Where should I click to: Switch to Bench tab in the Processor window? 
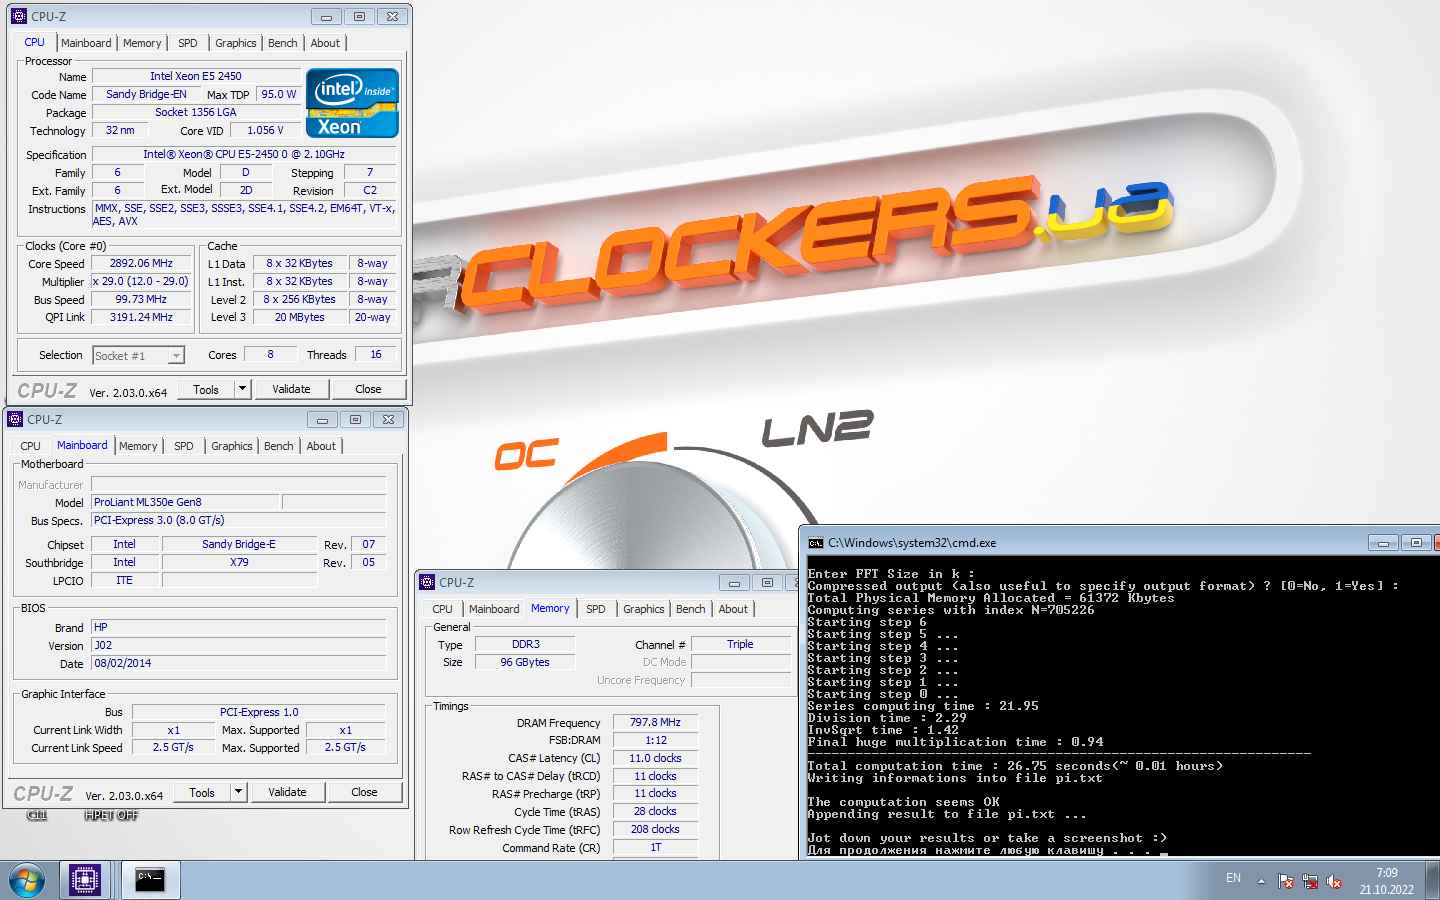tap(283, 43)
